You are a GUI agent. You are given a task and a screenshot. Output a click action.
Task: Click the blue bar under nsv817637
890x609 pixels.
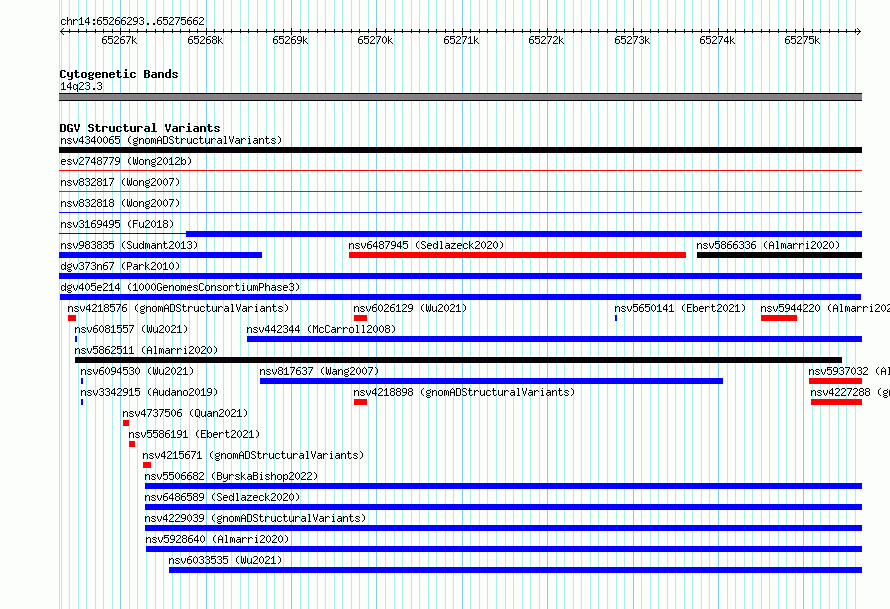(x=492, y=381)
